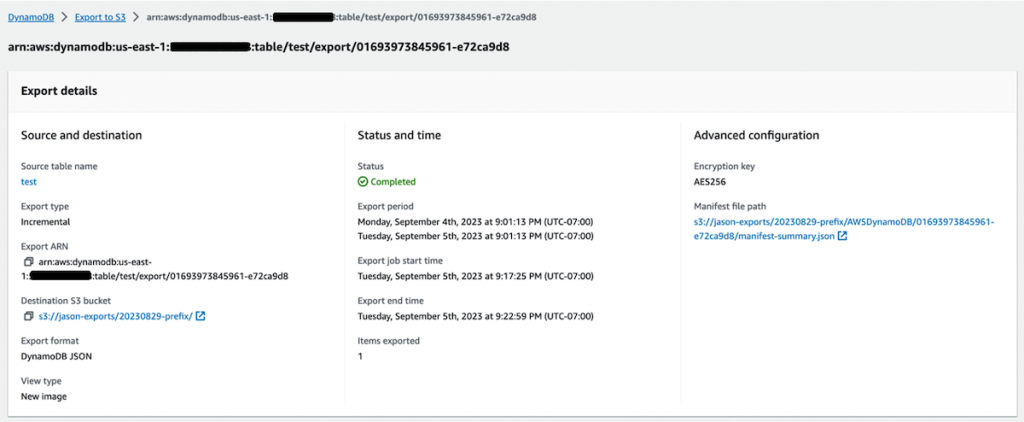Open s3://jason-exports/20230829-prefix/ bucket link
The width and height of the screenshot is (1024, 422).
coord(116,316)
